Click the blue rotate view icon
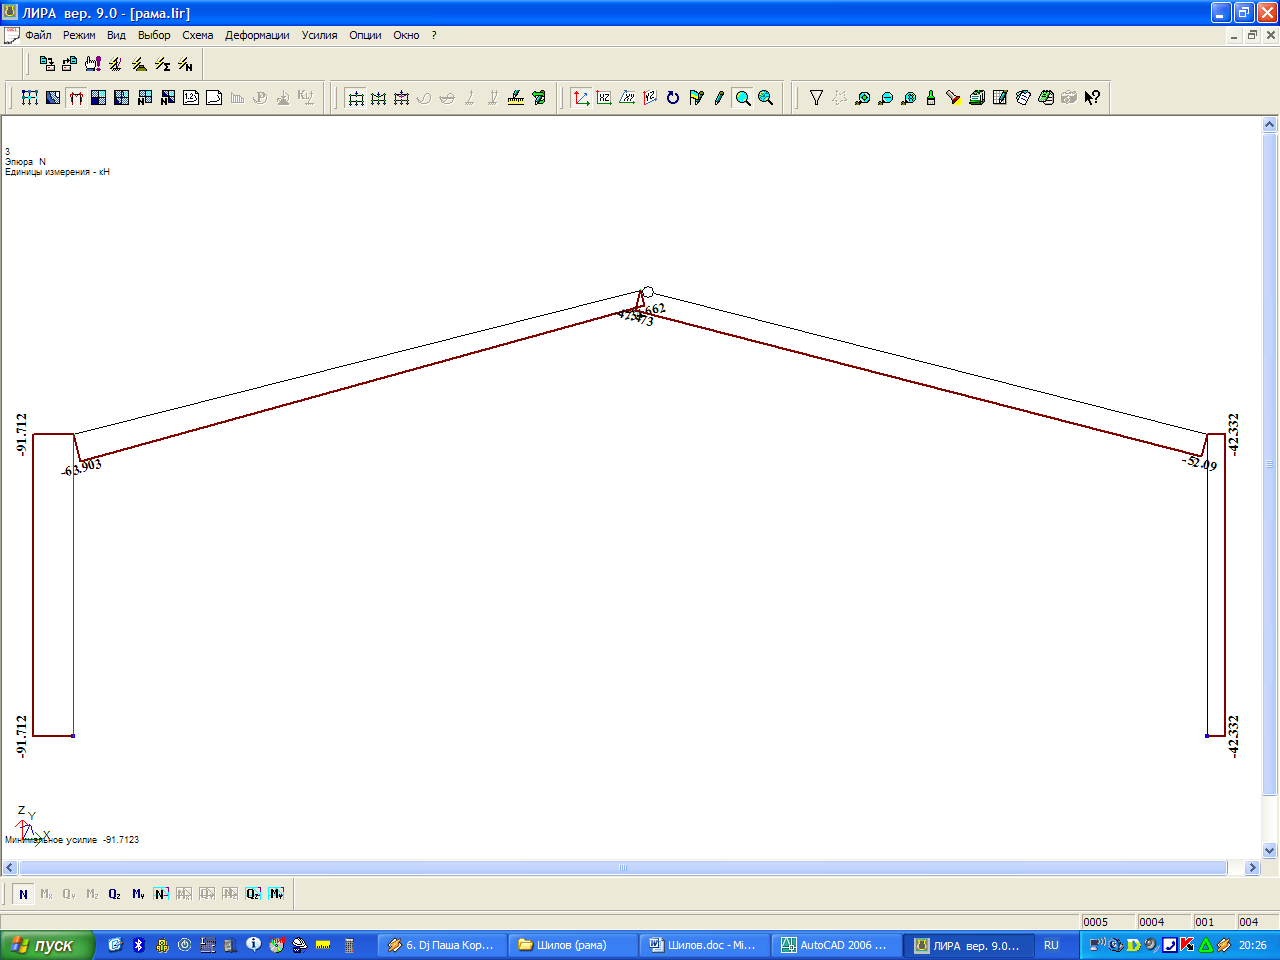 (x=673, y=97)
